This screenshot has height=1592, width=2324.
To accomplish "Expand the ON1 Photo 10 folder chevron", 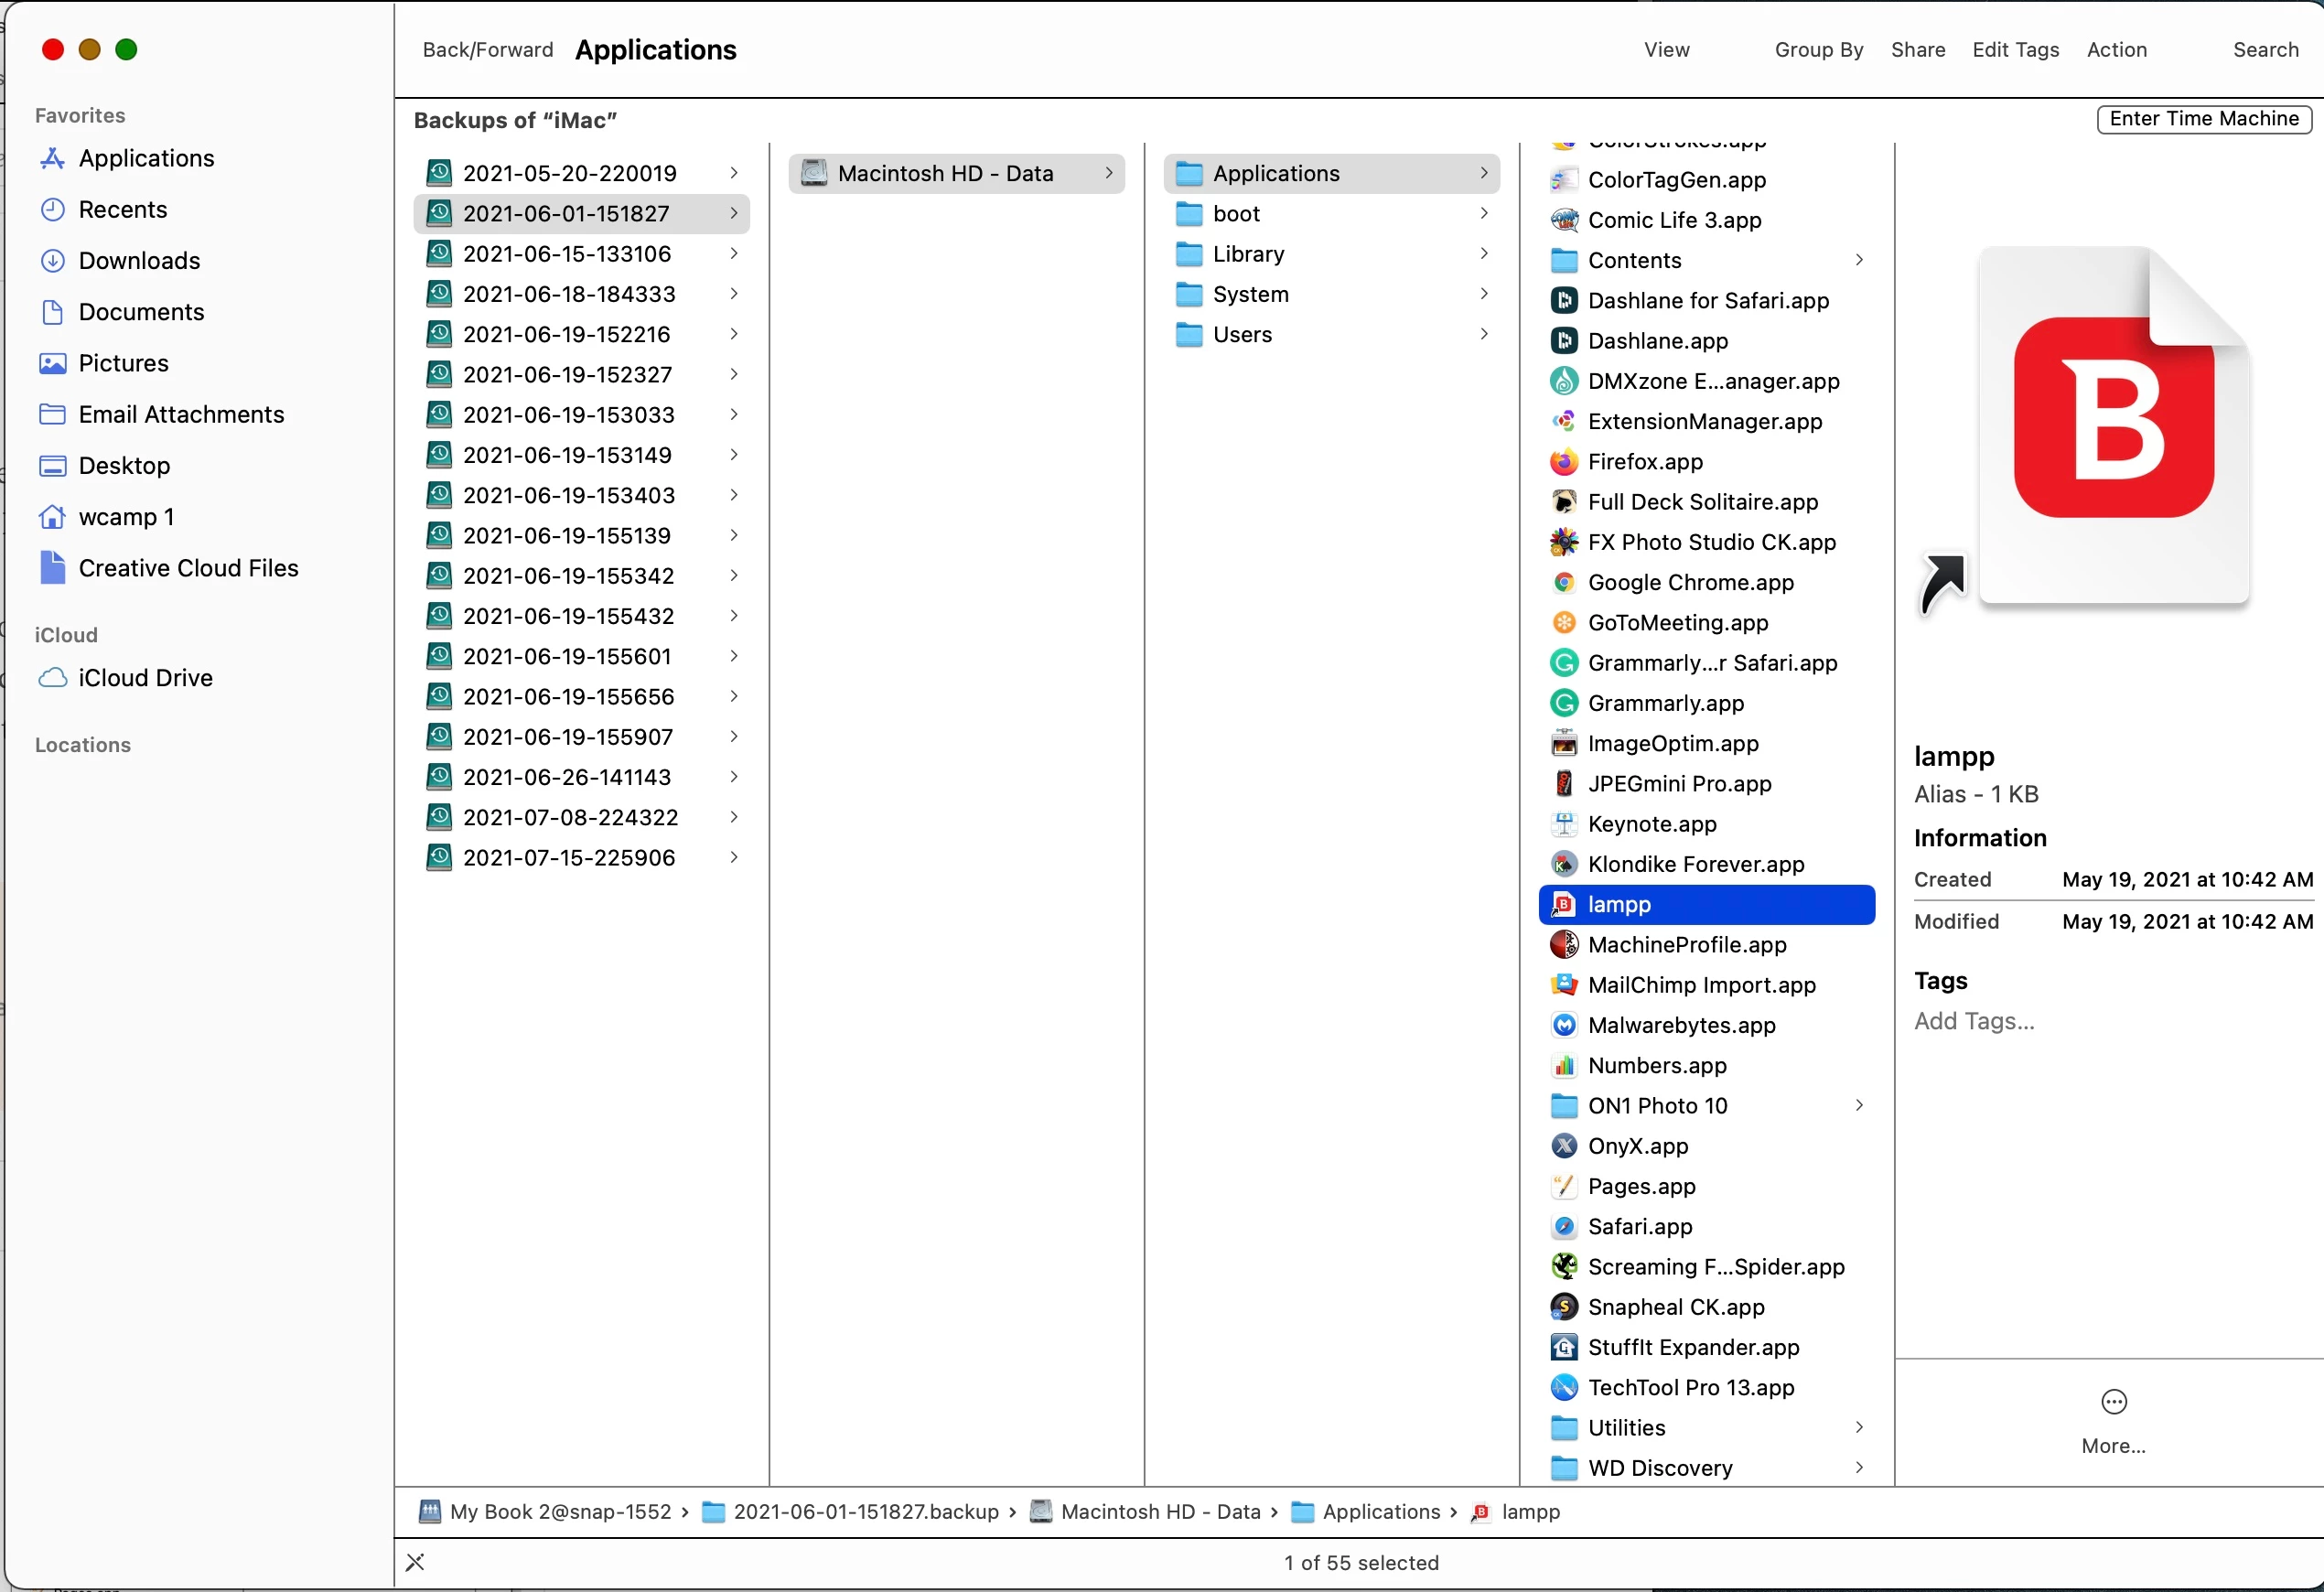I will (x=1859, y=1106).
